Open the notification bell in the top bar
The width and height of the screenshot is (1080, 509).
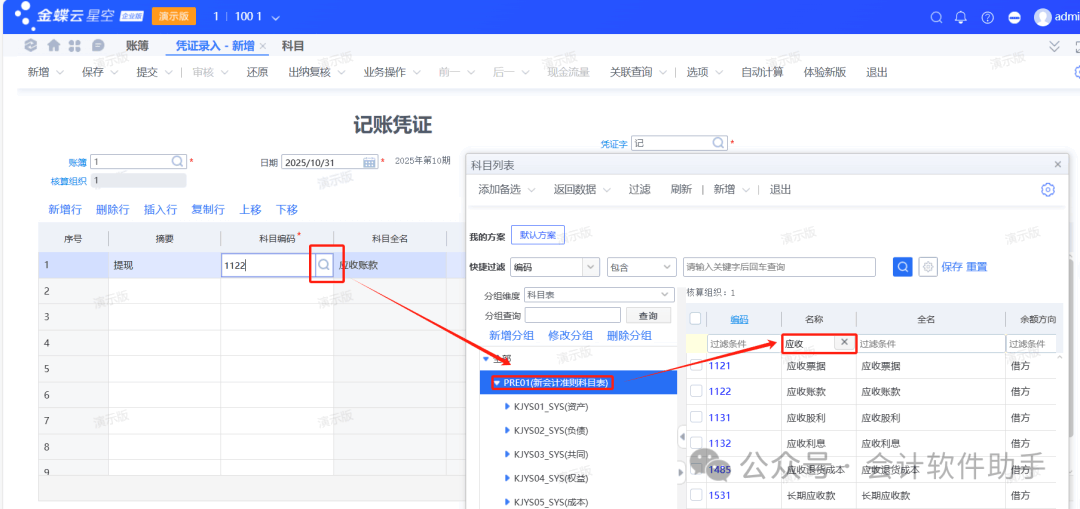tap(961, 17)
